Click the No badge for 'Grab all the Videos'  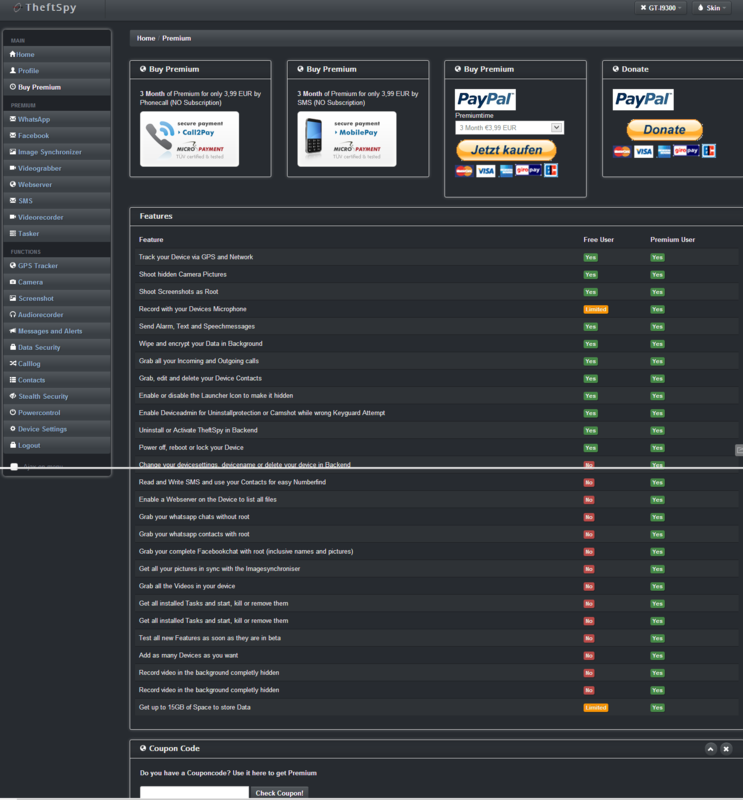pos(589,586)
